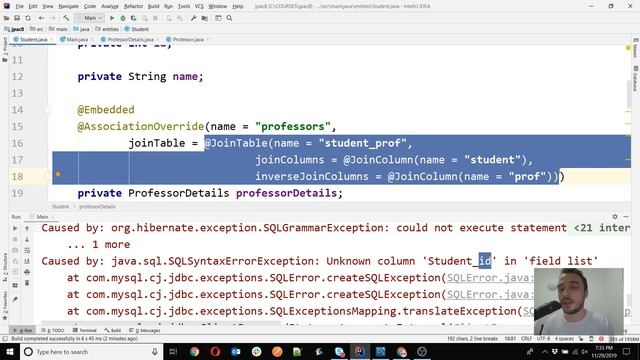Open Settings via wrench icon

193,18
